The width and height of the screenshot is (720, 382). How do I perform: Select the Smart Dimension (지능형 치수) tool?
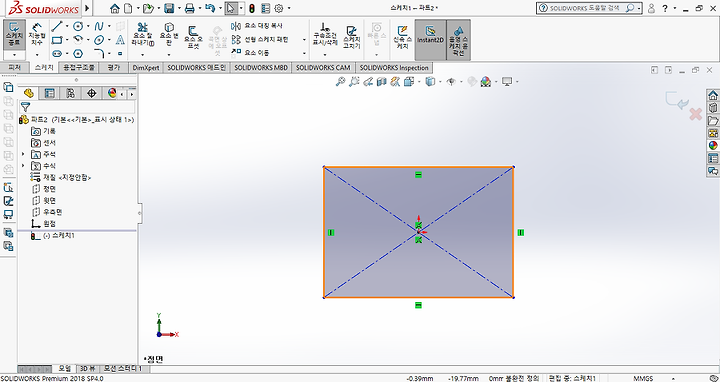coord(37,34)
